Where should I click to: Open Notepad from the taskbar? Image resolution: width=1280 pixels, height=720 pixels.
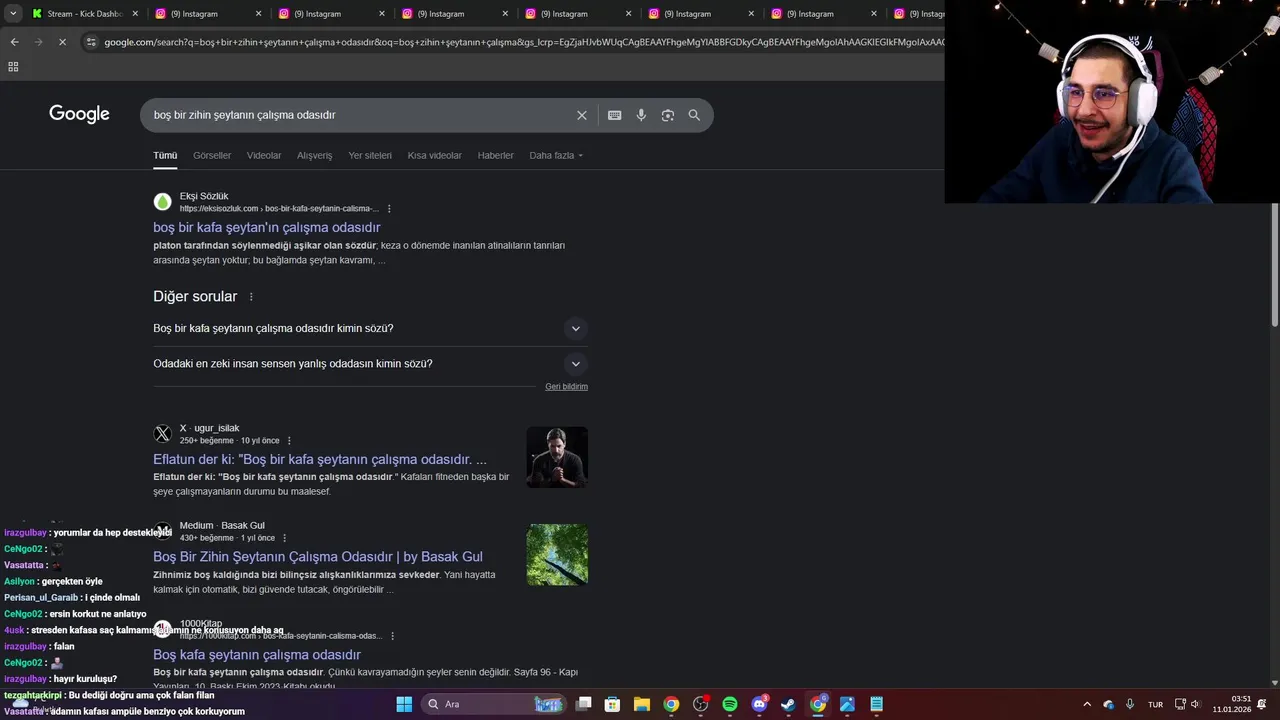click(x=876, y=704)
